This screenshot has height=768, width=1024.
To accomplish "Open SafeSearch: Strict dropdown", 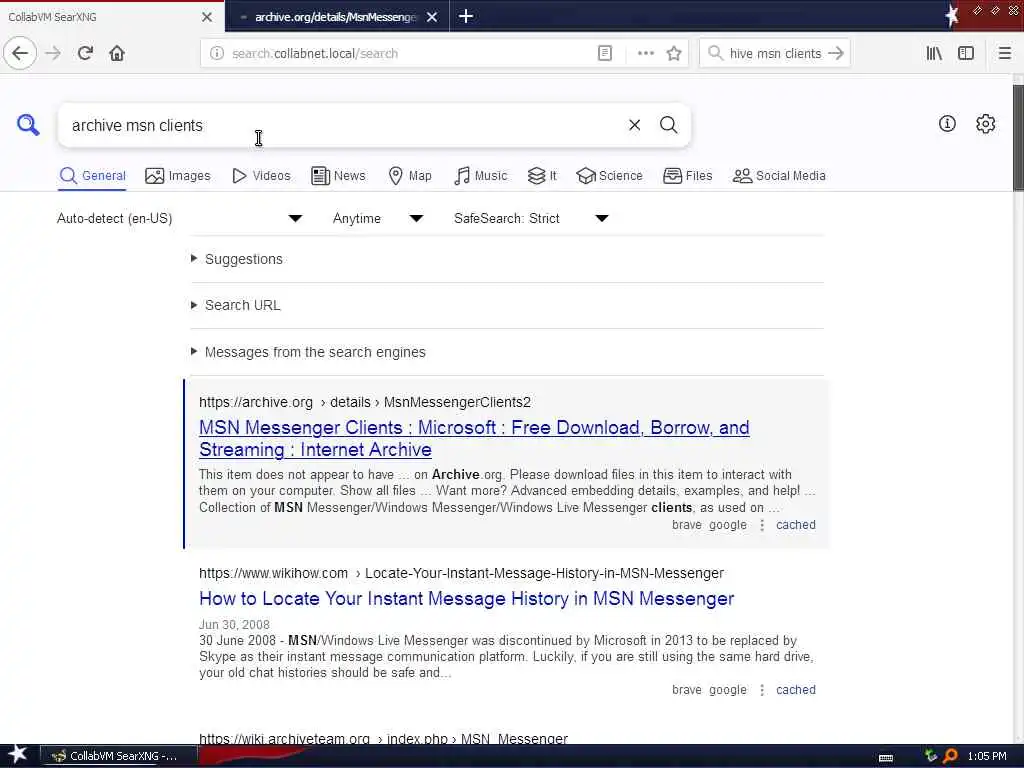I will pos(531,218).
